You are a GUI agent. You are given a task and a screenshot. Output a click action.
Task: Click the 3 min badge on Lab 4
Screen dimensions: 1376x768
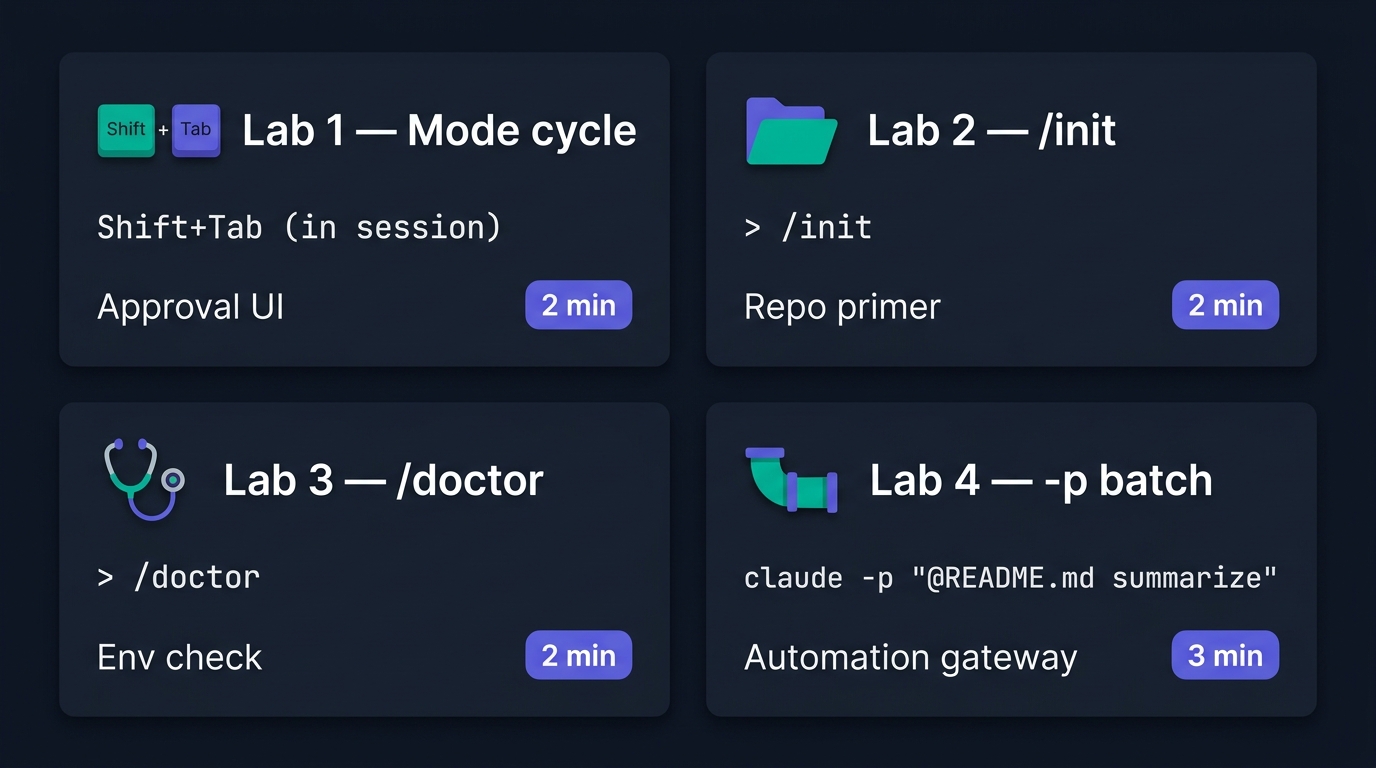1225,655
